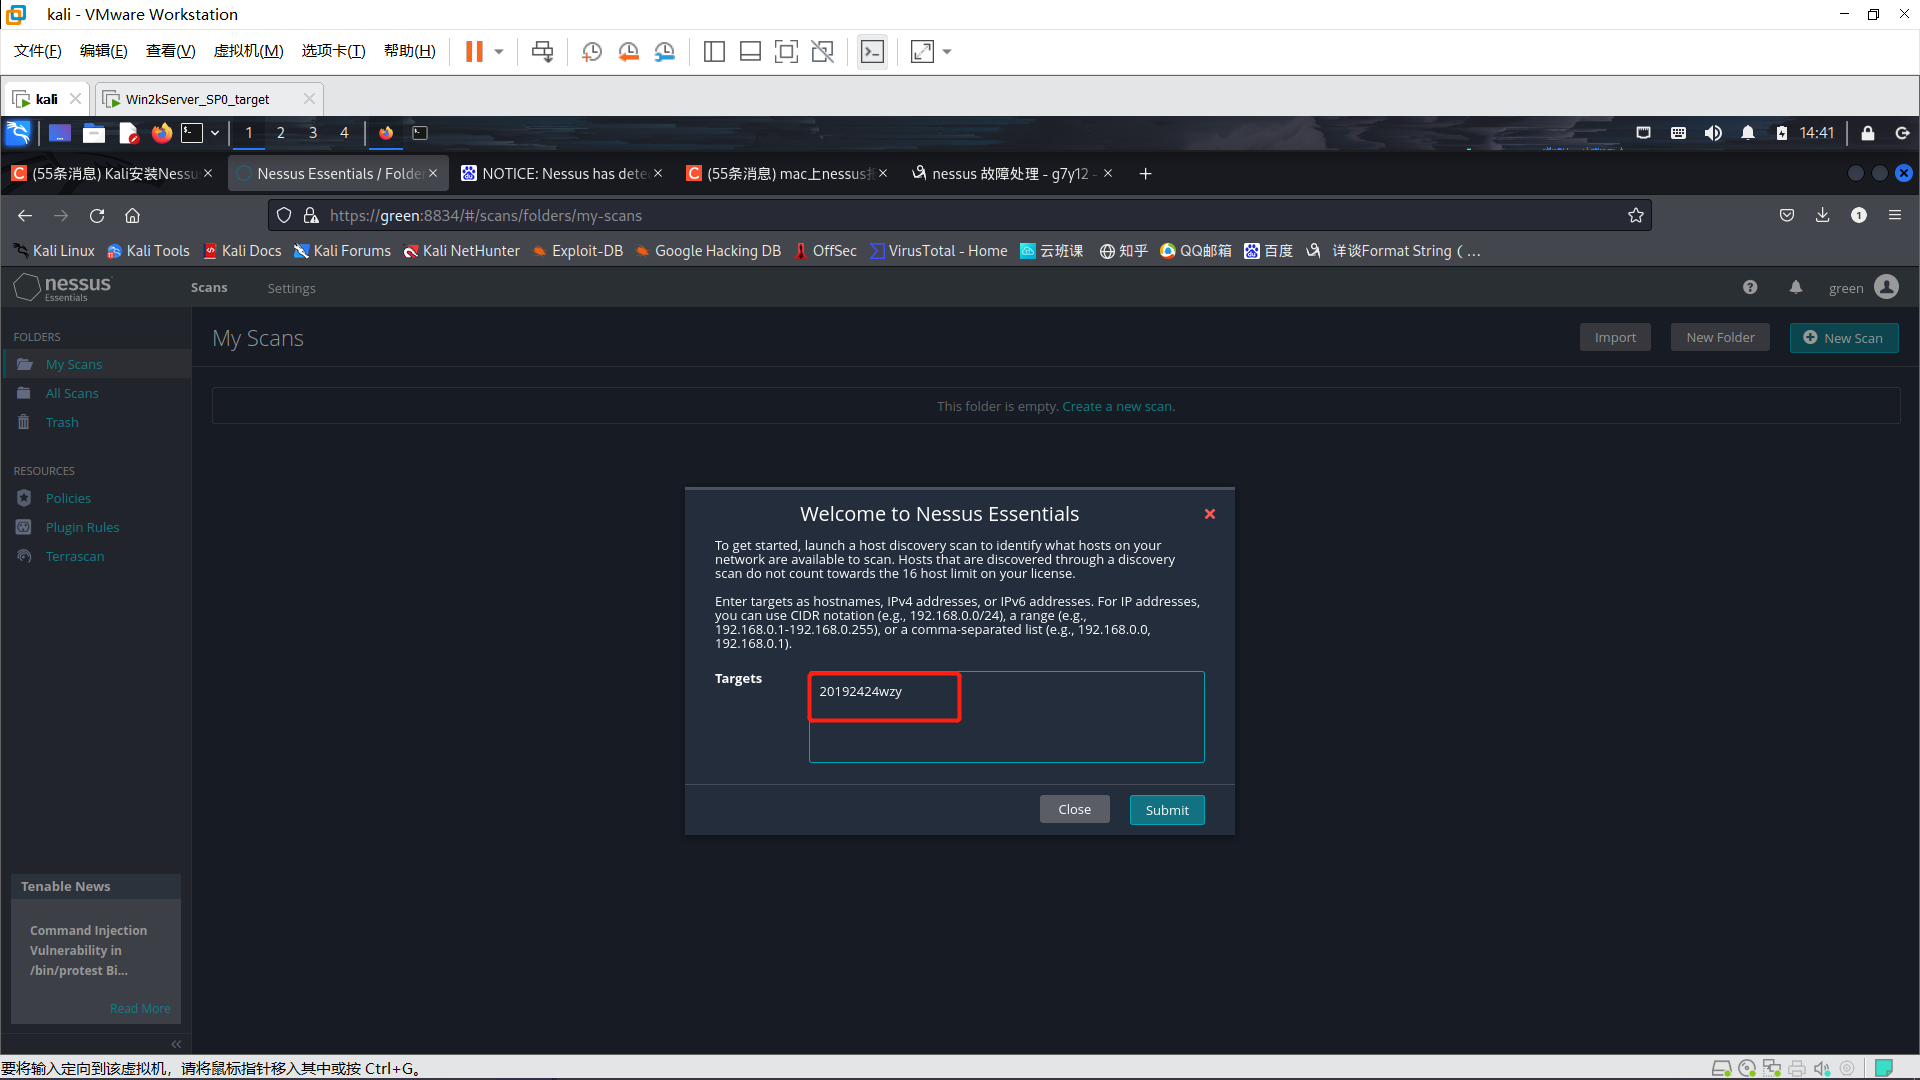This screenshot has width=1920, height=1080.
Task: Select the All Scans folder icon
Action: tap(24, 392)
